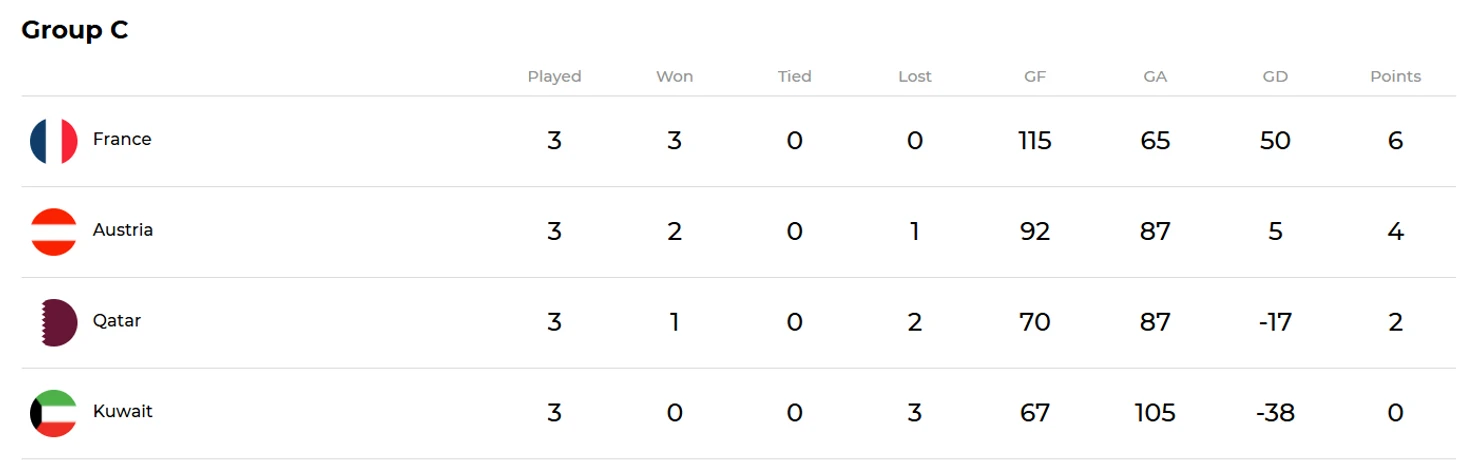Open the Austria team link
Image resolution: width=1460 pixels, height=460 pixels.
pyautogui.click(x=123, y=230)
